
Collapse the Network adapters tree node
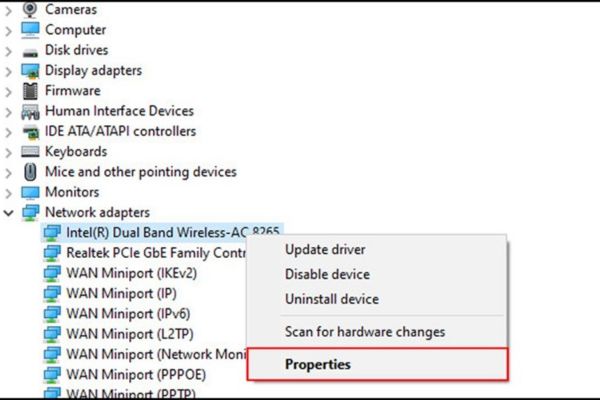point(9,213)
